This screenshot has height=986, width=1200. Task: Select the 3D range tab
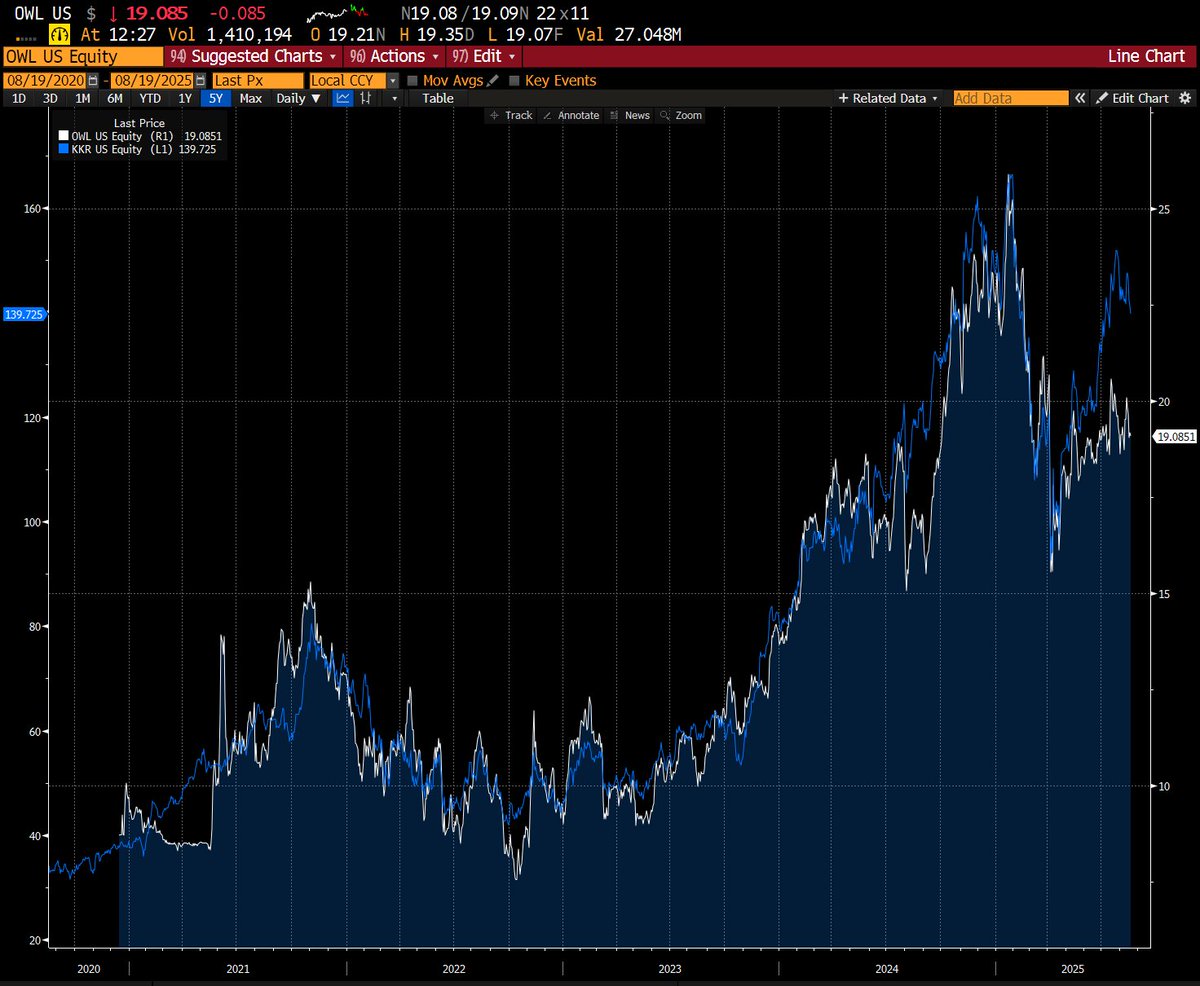click(x=50, y=98)
